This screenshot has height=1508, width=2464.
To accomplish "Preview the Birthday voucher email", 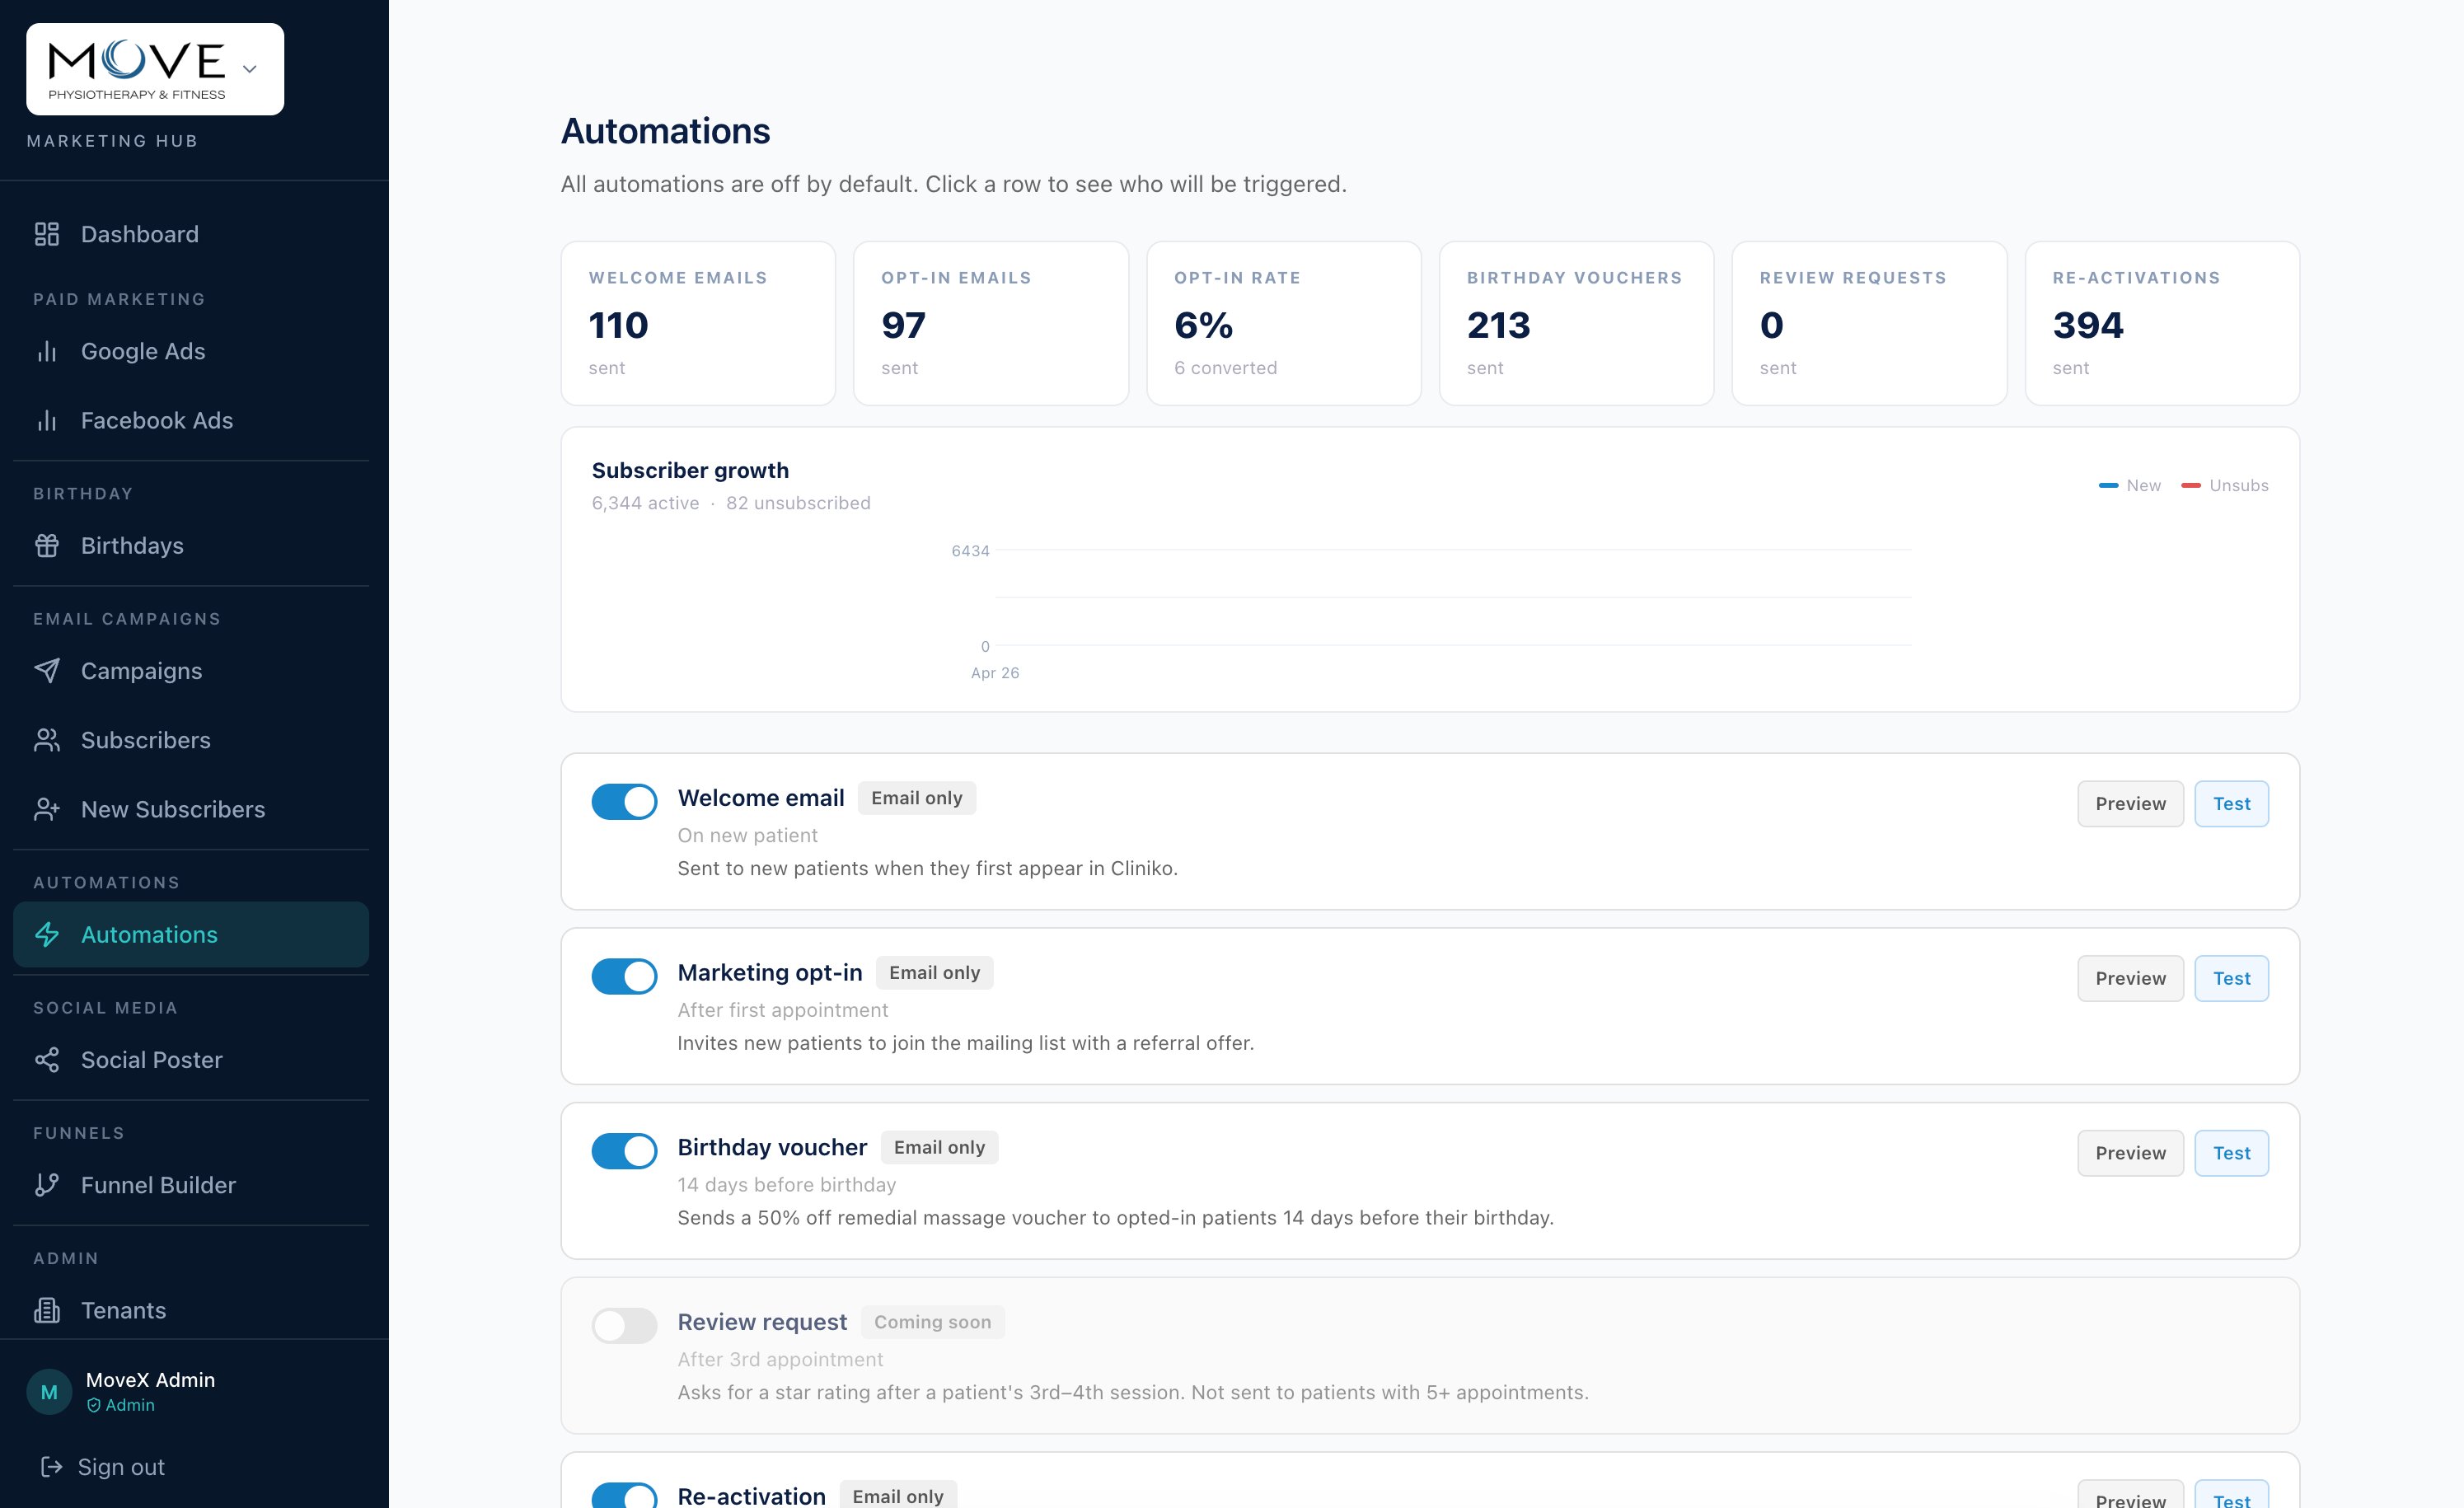I will point(2130,1152).
